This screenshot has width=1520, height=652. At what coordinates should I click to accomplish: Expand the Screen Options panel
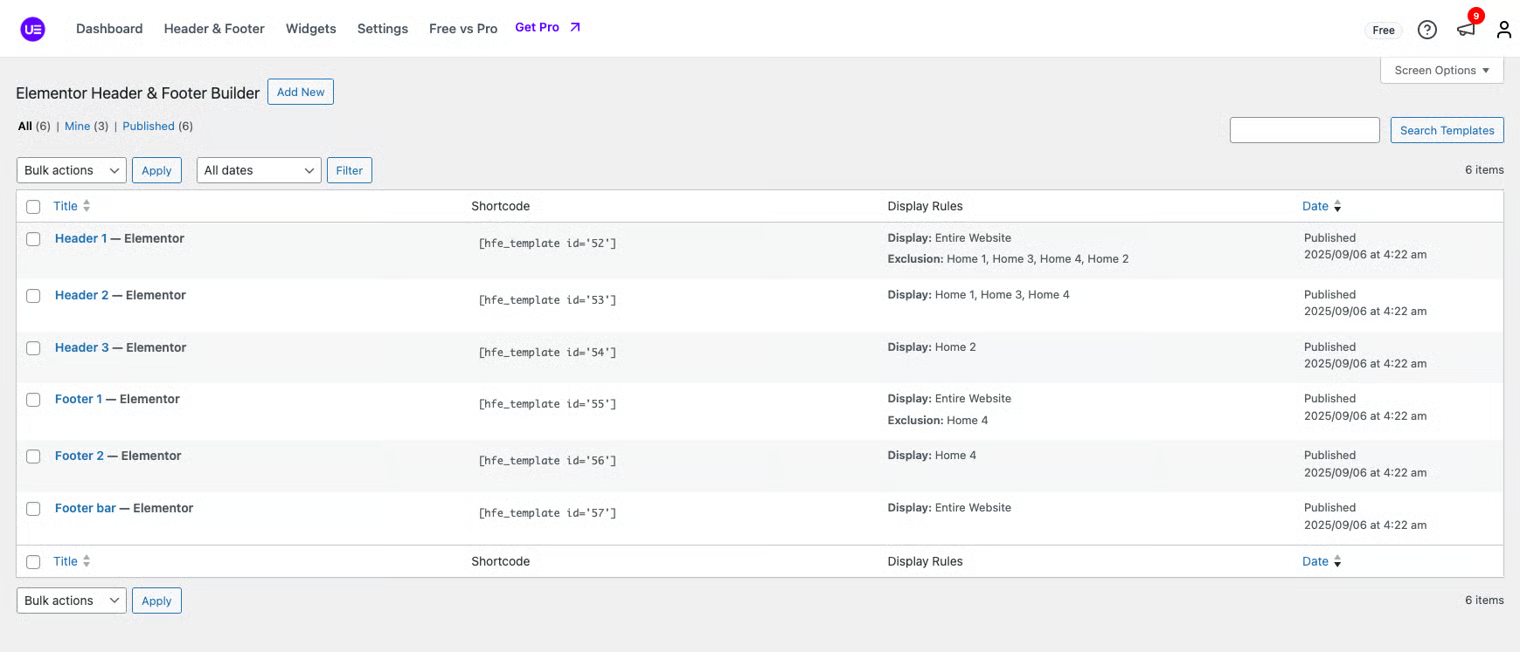point(1441,70)
